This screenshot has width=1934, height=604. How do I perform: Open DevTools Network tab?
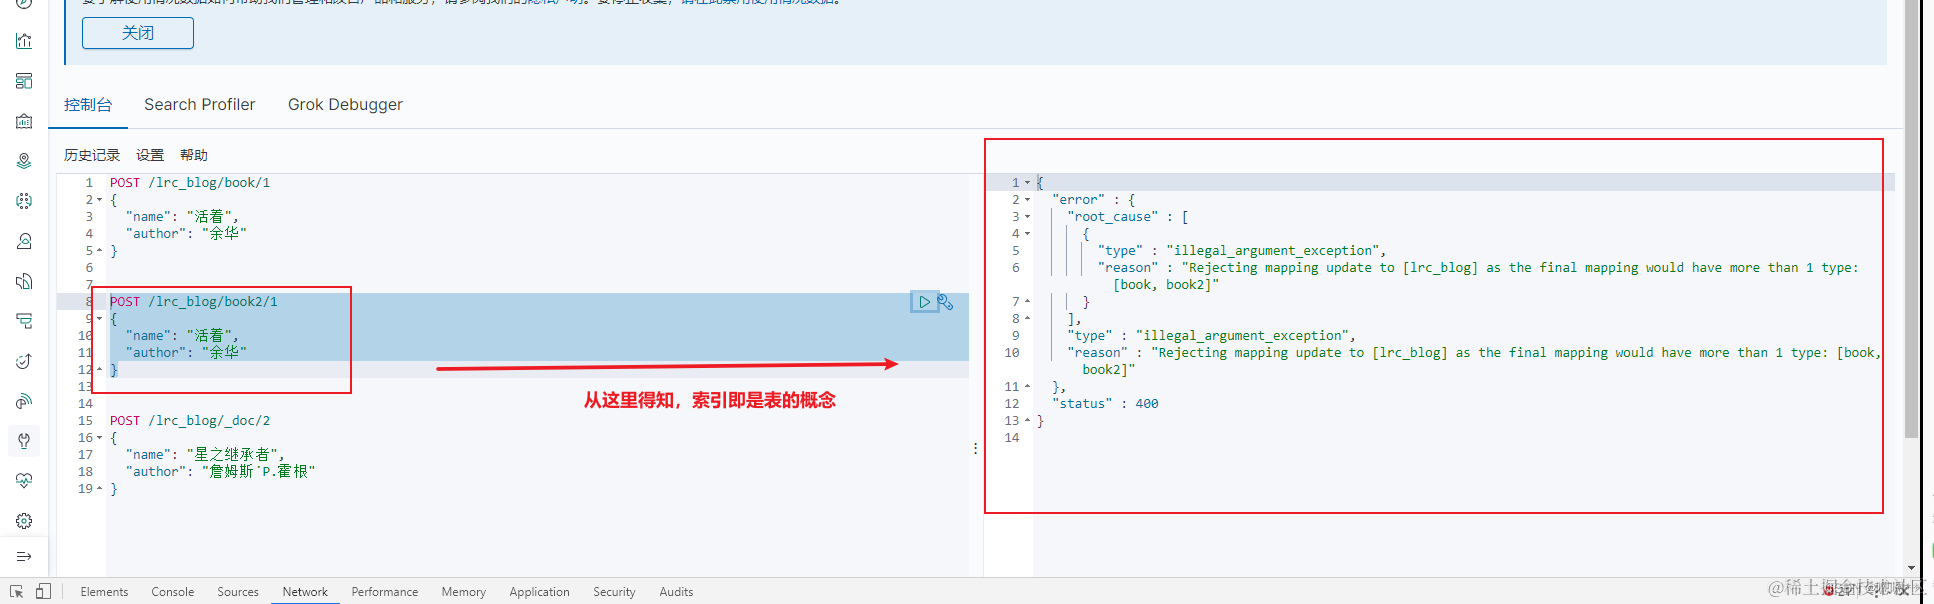(305, 592)
